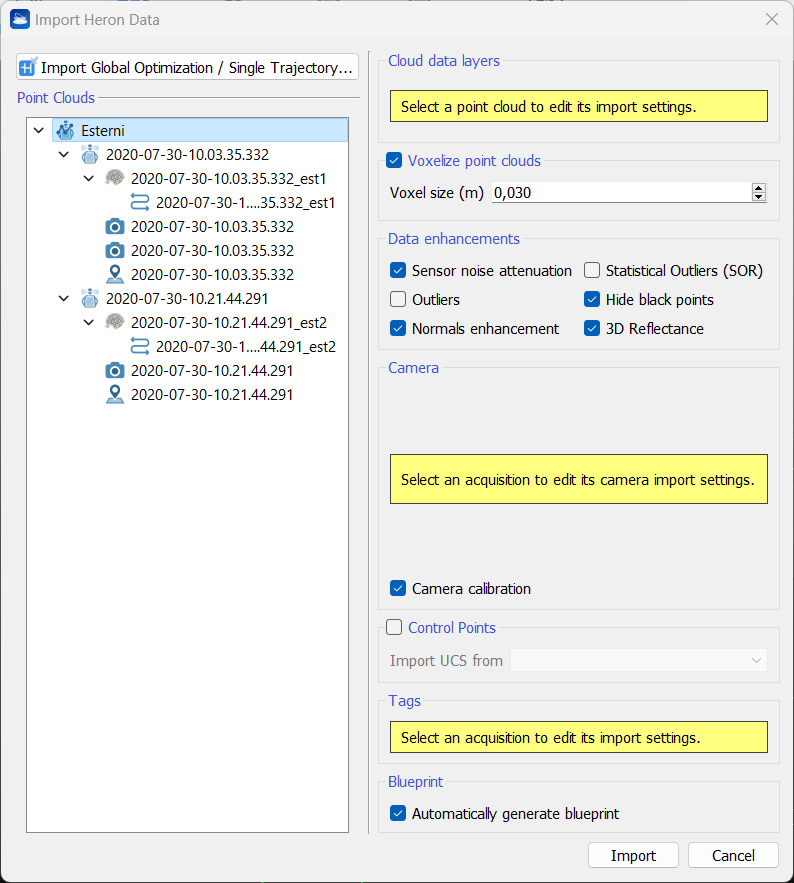Untick Automatically generate blueprint
The height and width of the screenshot is (883, 794).
coord(398,814)
